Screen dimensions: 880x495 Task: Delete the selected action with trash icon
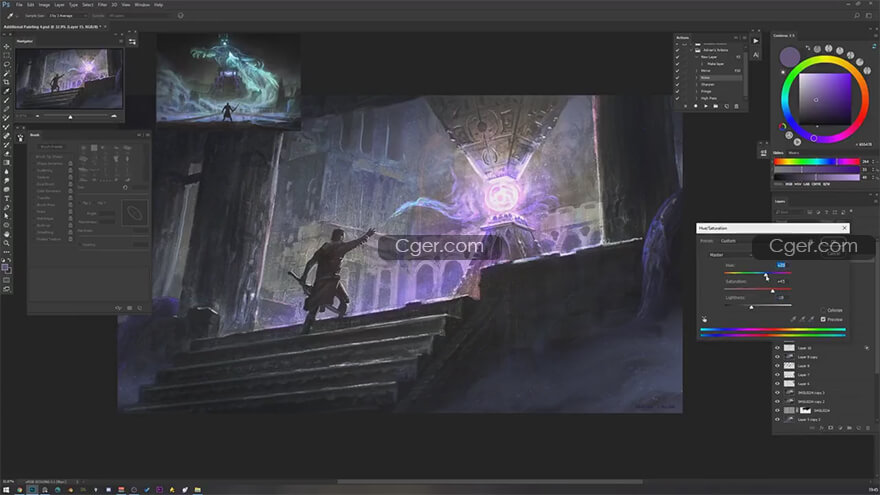point(736,106)
